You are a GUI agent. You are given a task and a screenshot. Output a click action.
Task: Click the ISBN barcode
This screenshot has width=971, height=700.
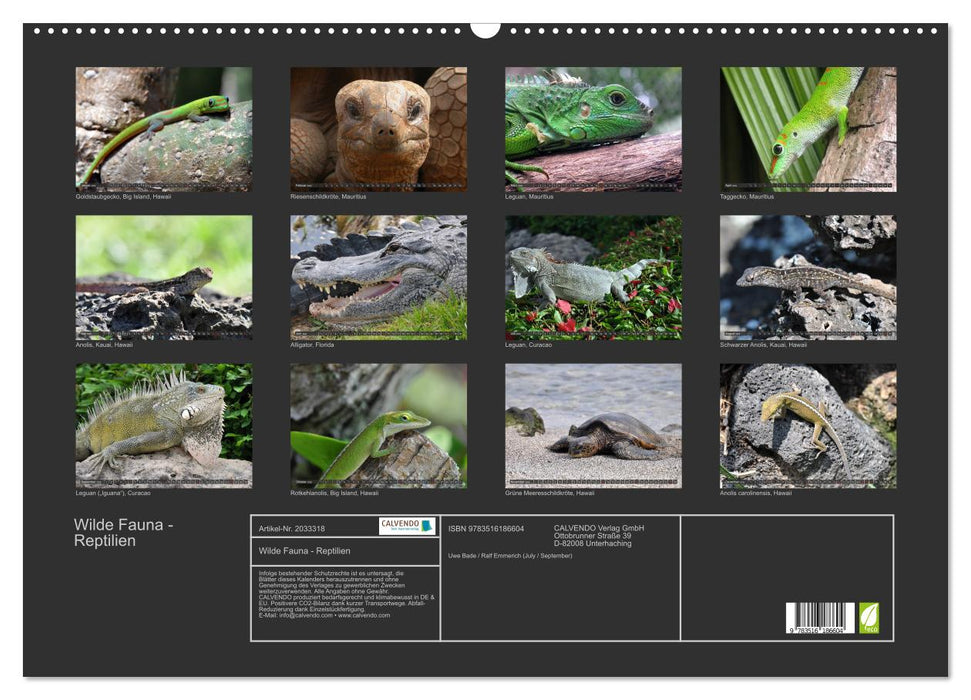pos(820,618)
